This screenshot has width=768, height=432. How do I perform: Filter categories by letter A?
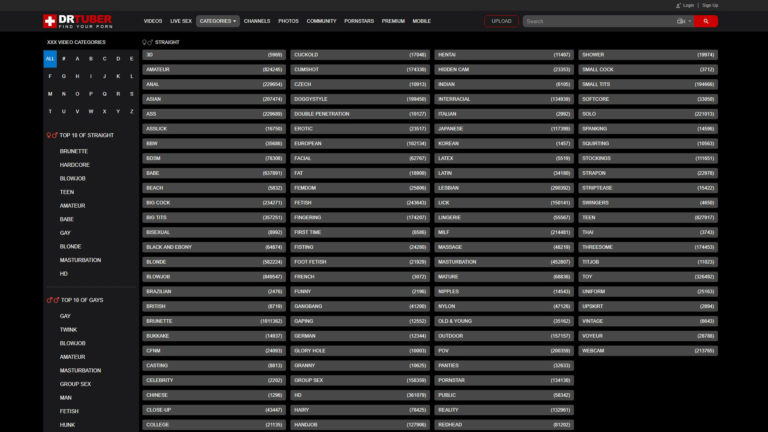tap(77, 58)
